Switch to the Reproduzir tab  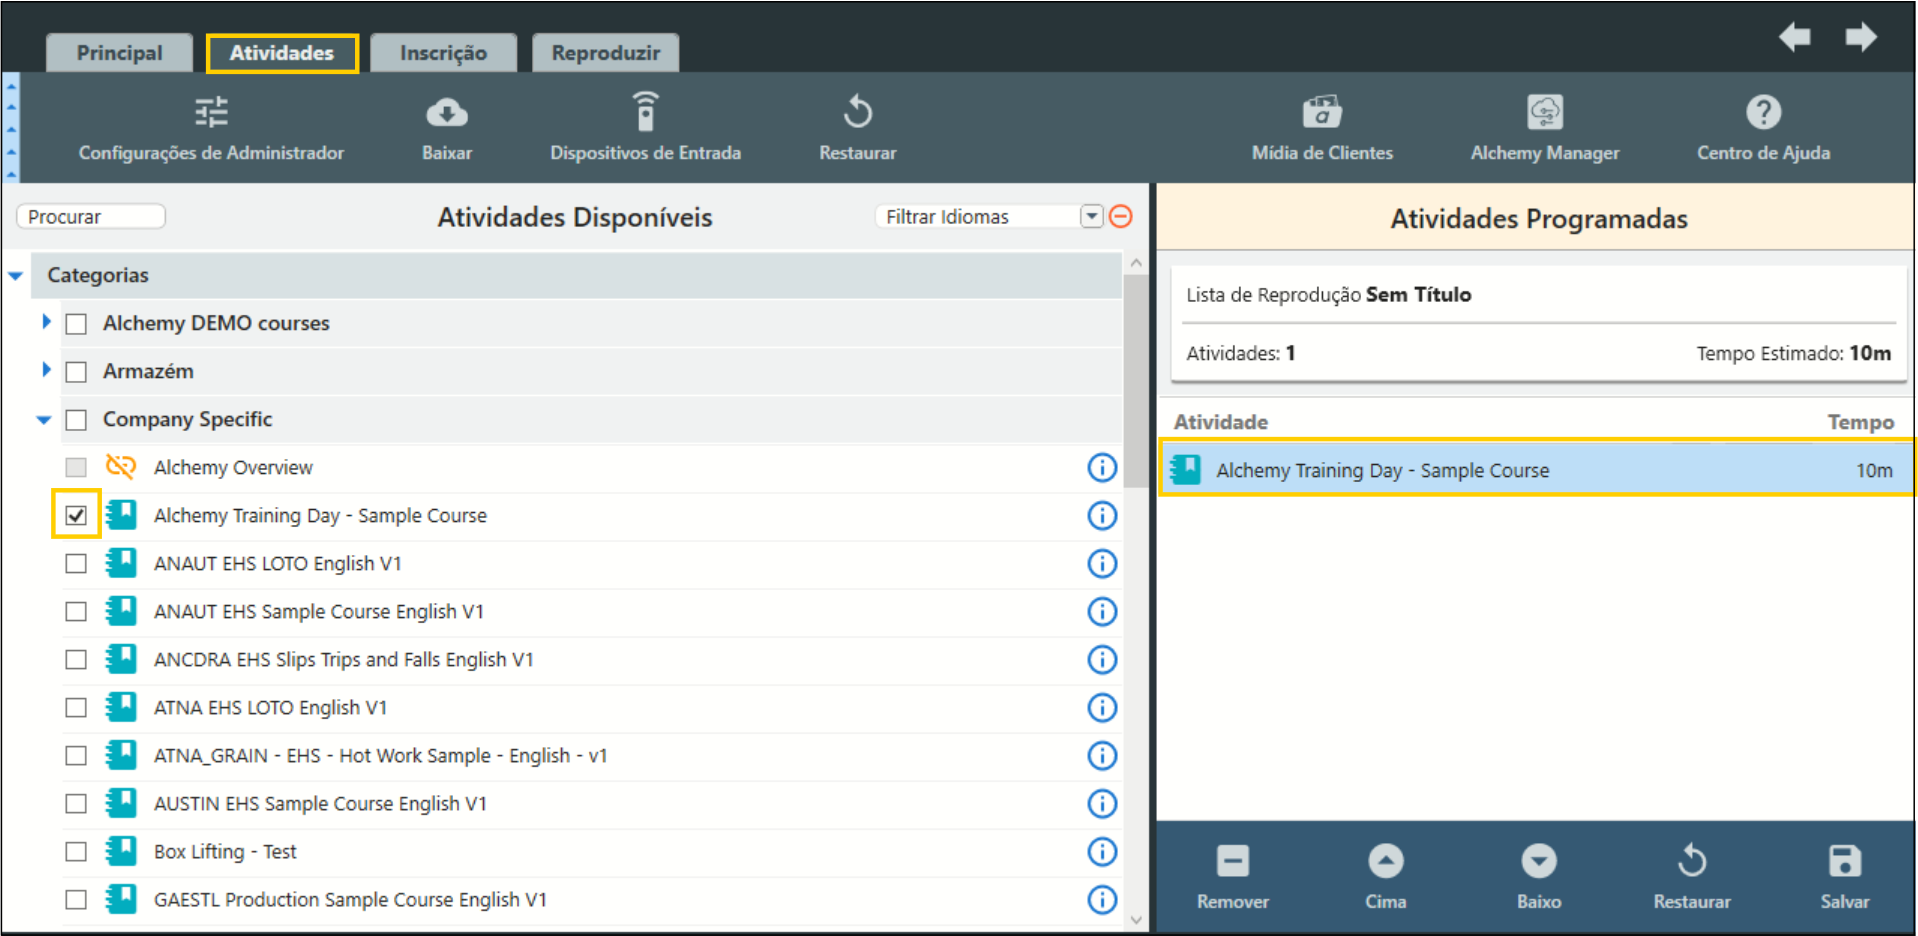point(605,53)
